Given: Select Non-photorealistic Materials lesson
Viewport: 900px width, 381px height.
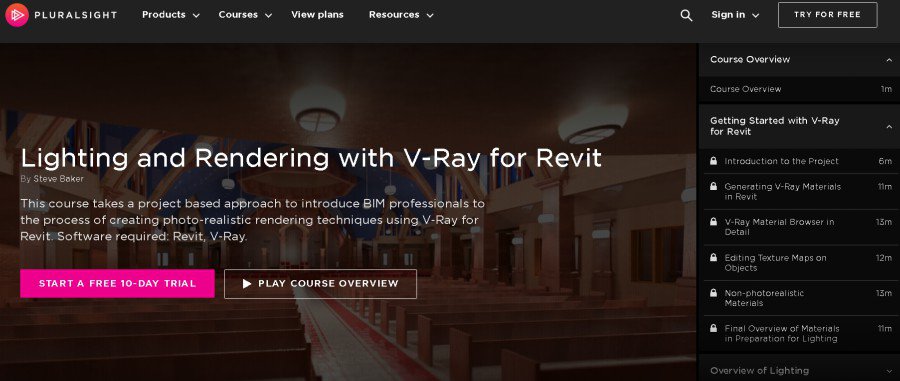Looking at the screenshot, I should coord(799,298).
